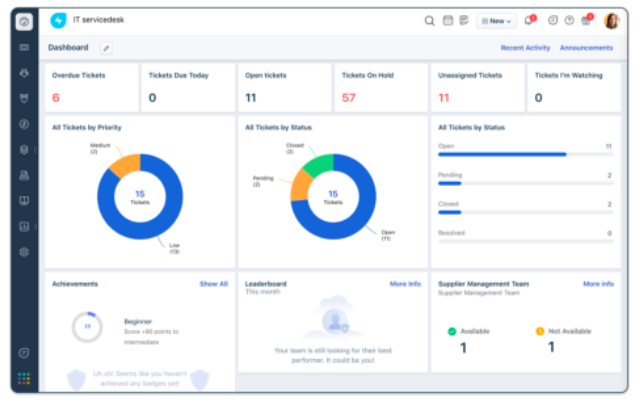Click the IT servicedesk title
The image size is (642, 405).
[x=98, y=20]
